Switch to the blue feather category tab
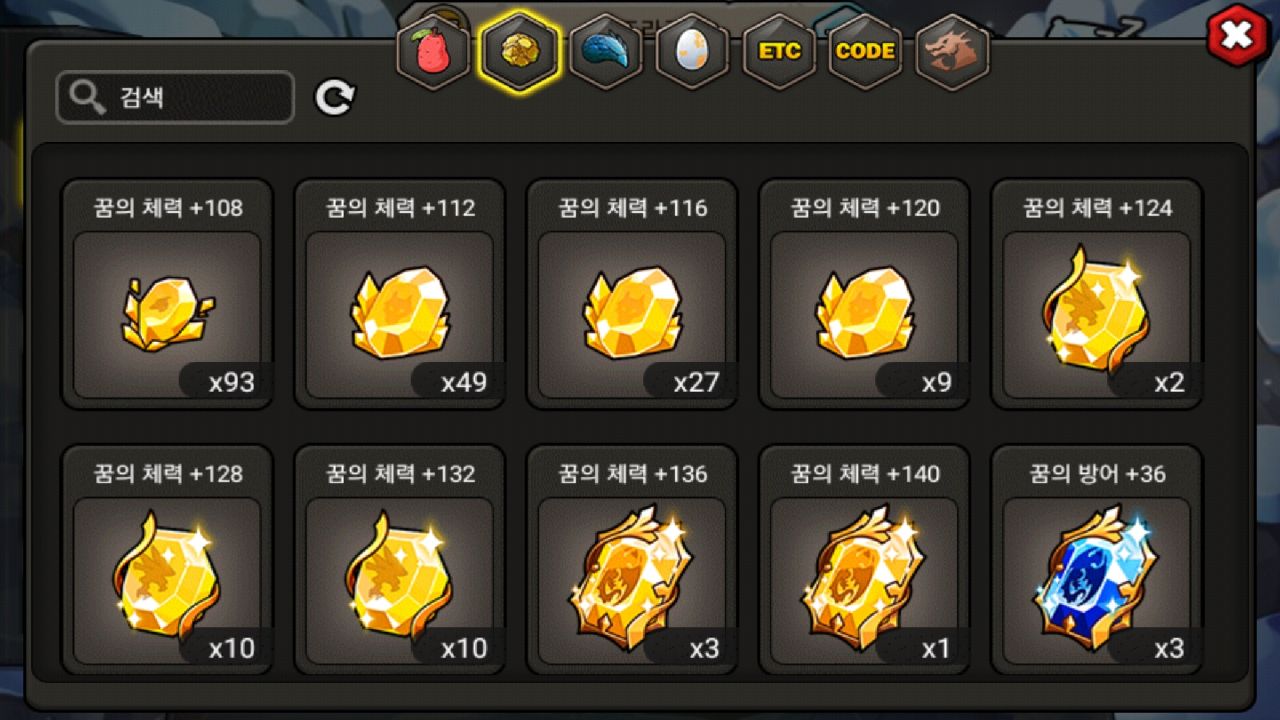The width and height of the screenshot is (1280, 720). [606, 52]
